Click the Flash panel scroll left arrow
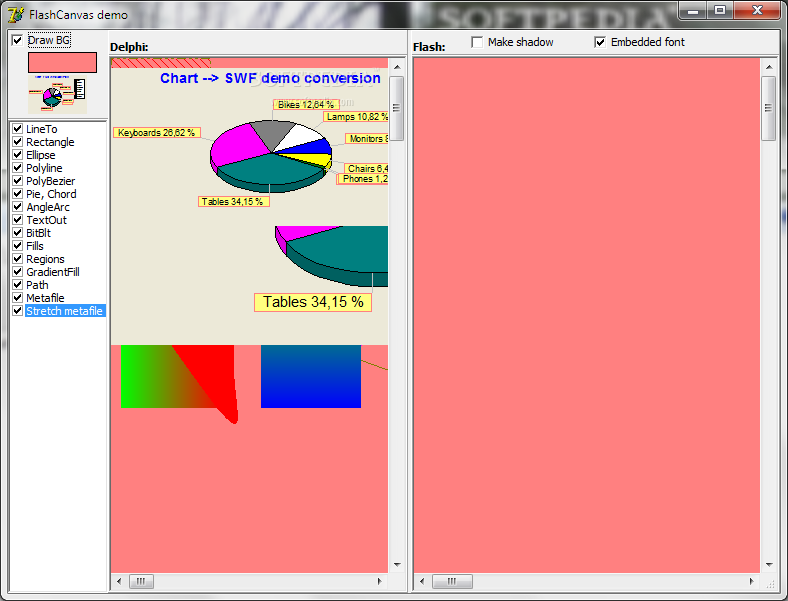Screen dimensions: 788x601 pyautogui.click(x=422, y=581)
